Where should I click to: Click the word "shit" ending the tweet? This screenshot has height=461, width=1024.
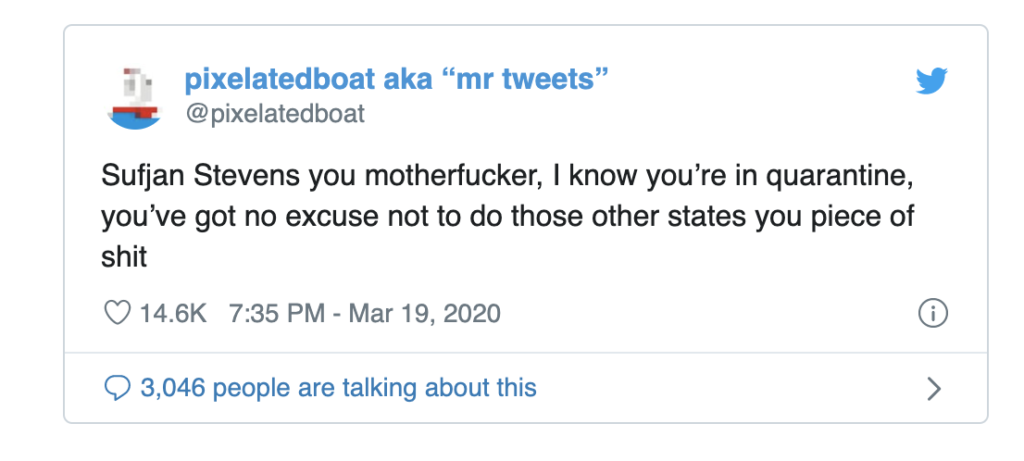pyautogui.click(x=123, y=257)
